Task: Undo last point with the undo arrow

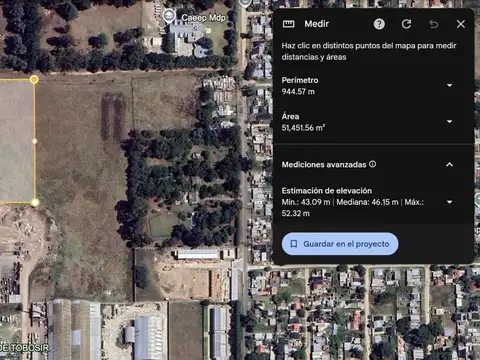Action: click(x=433, y=24)
